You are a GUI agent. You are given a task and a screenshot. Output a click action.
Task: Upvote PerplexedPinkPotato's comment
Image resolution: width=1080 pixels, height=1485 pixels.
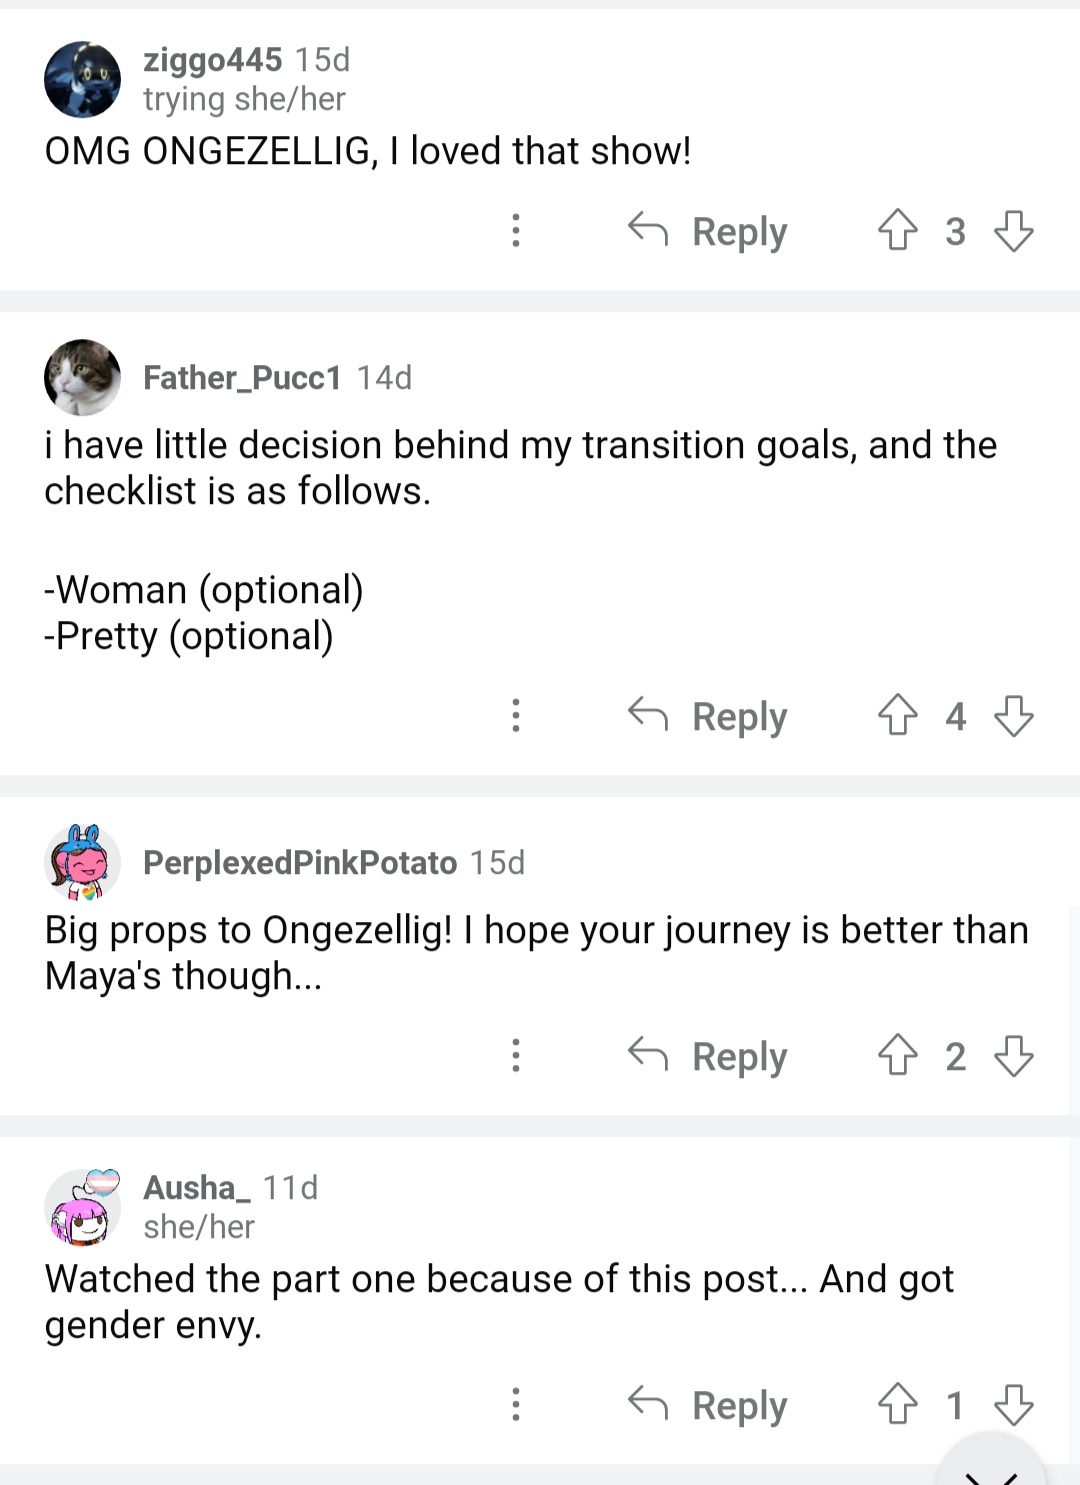(897, 1056)
